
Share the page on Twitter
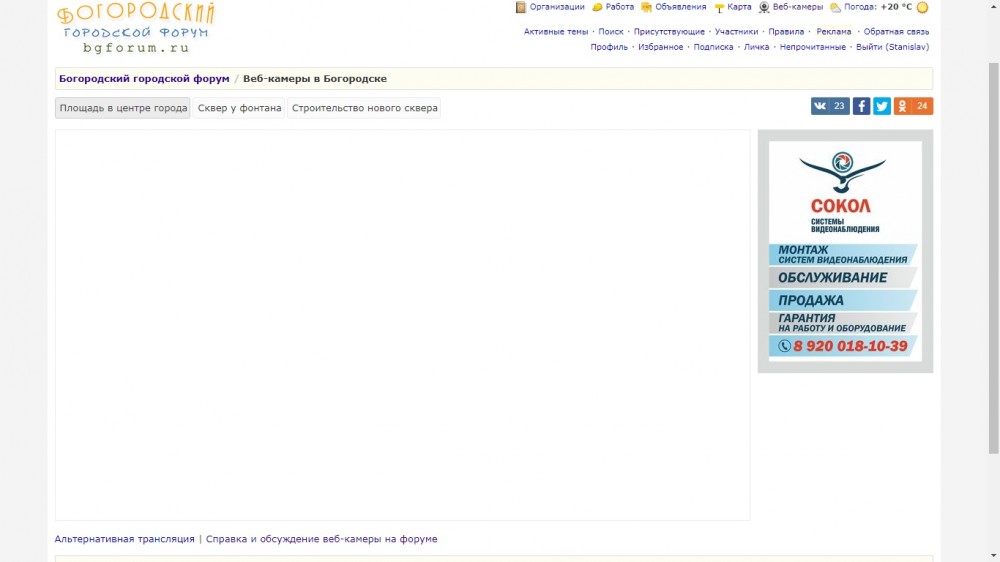point(882,106)
